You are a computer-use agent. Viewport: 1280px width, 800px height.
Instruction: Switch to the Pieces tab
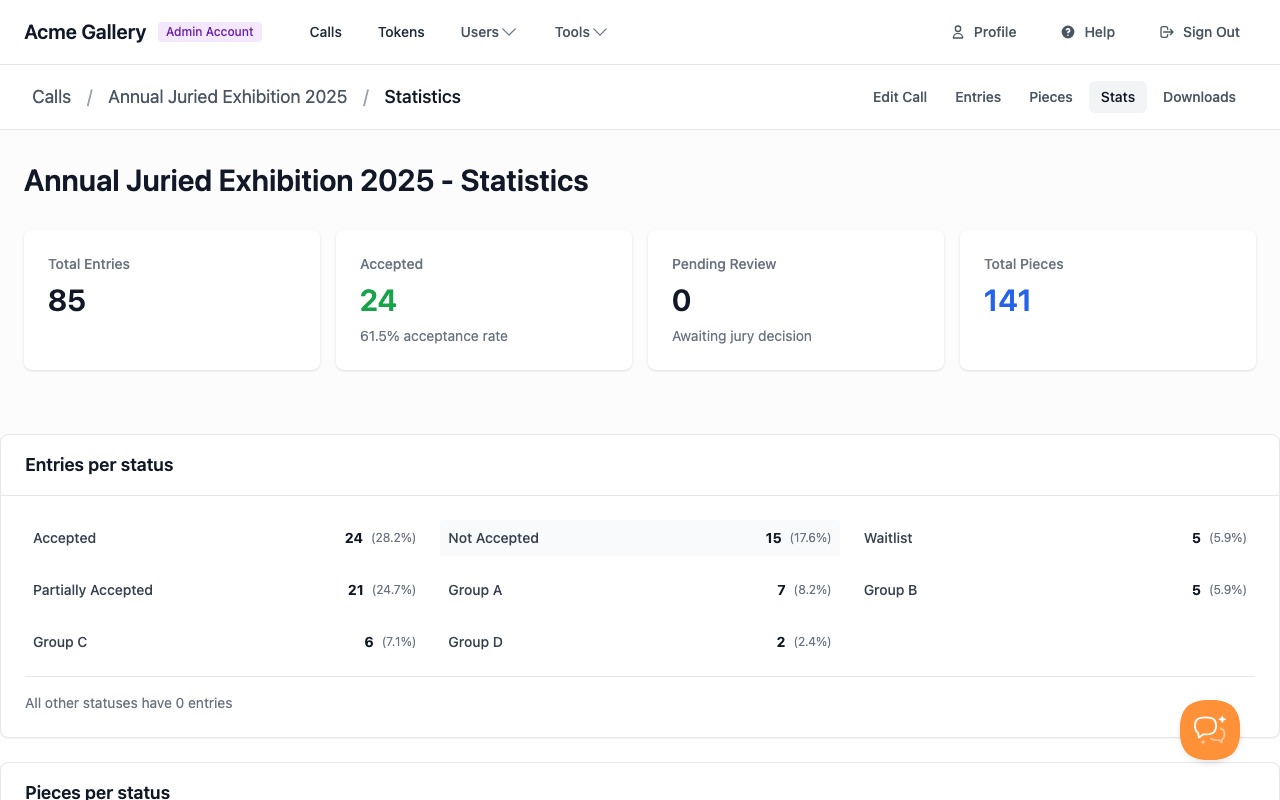coord(1050,97)
